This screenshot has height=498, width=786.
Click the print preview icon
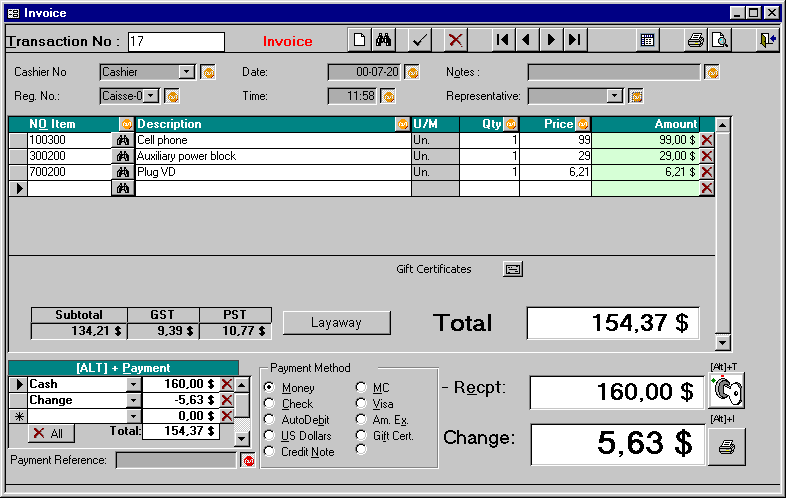(719, 40)
